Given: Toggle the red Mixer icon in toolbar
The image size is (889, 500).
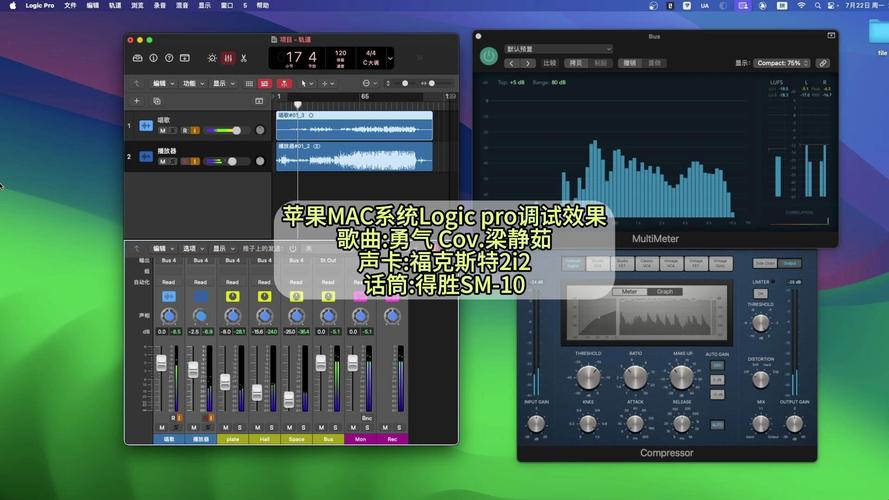Looking at the screenshot, I should coord(228,58).
